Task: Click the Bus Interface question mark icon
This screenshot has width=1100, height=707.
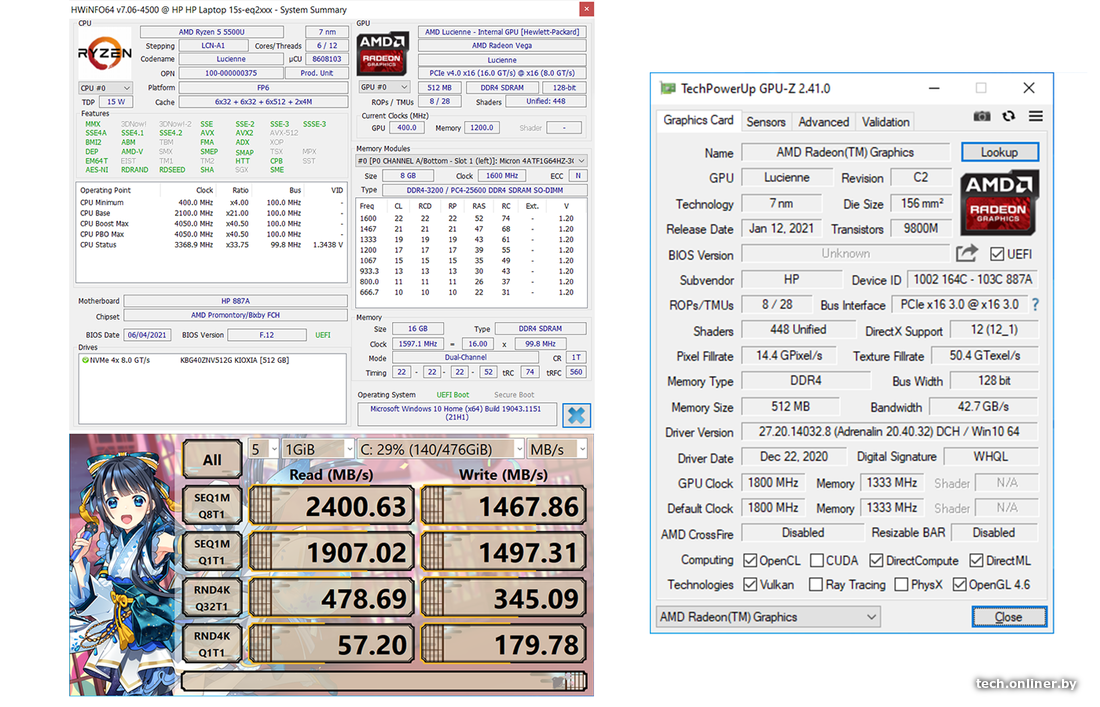Action: point(1035,305)
